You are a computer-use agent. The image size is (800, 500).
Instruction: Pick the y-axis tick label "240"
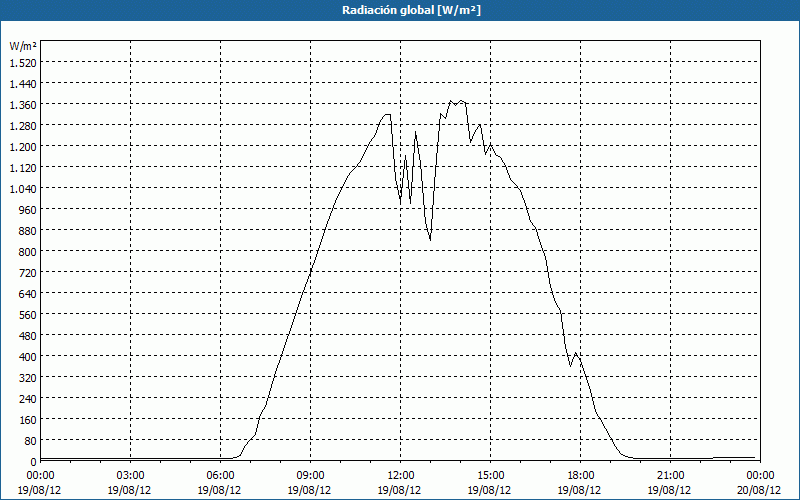28,399
